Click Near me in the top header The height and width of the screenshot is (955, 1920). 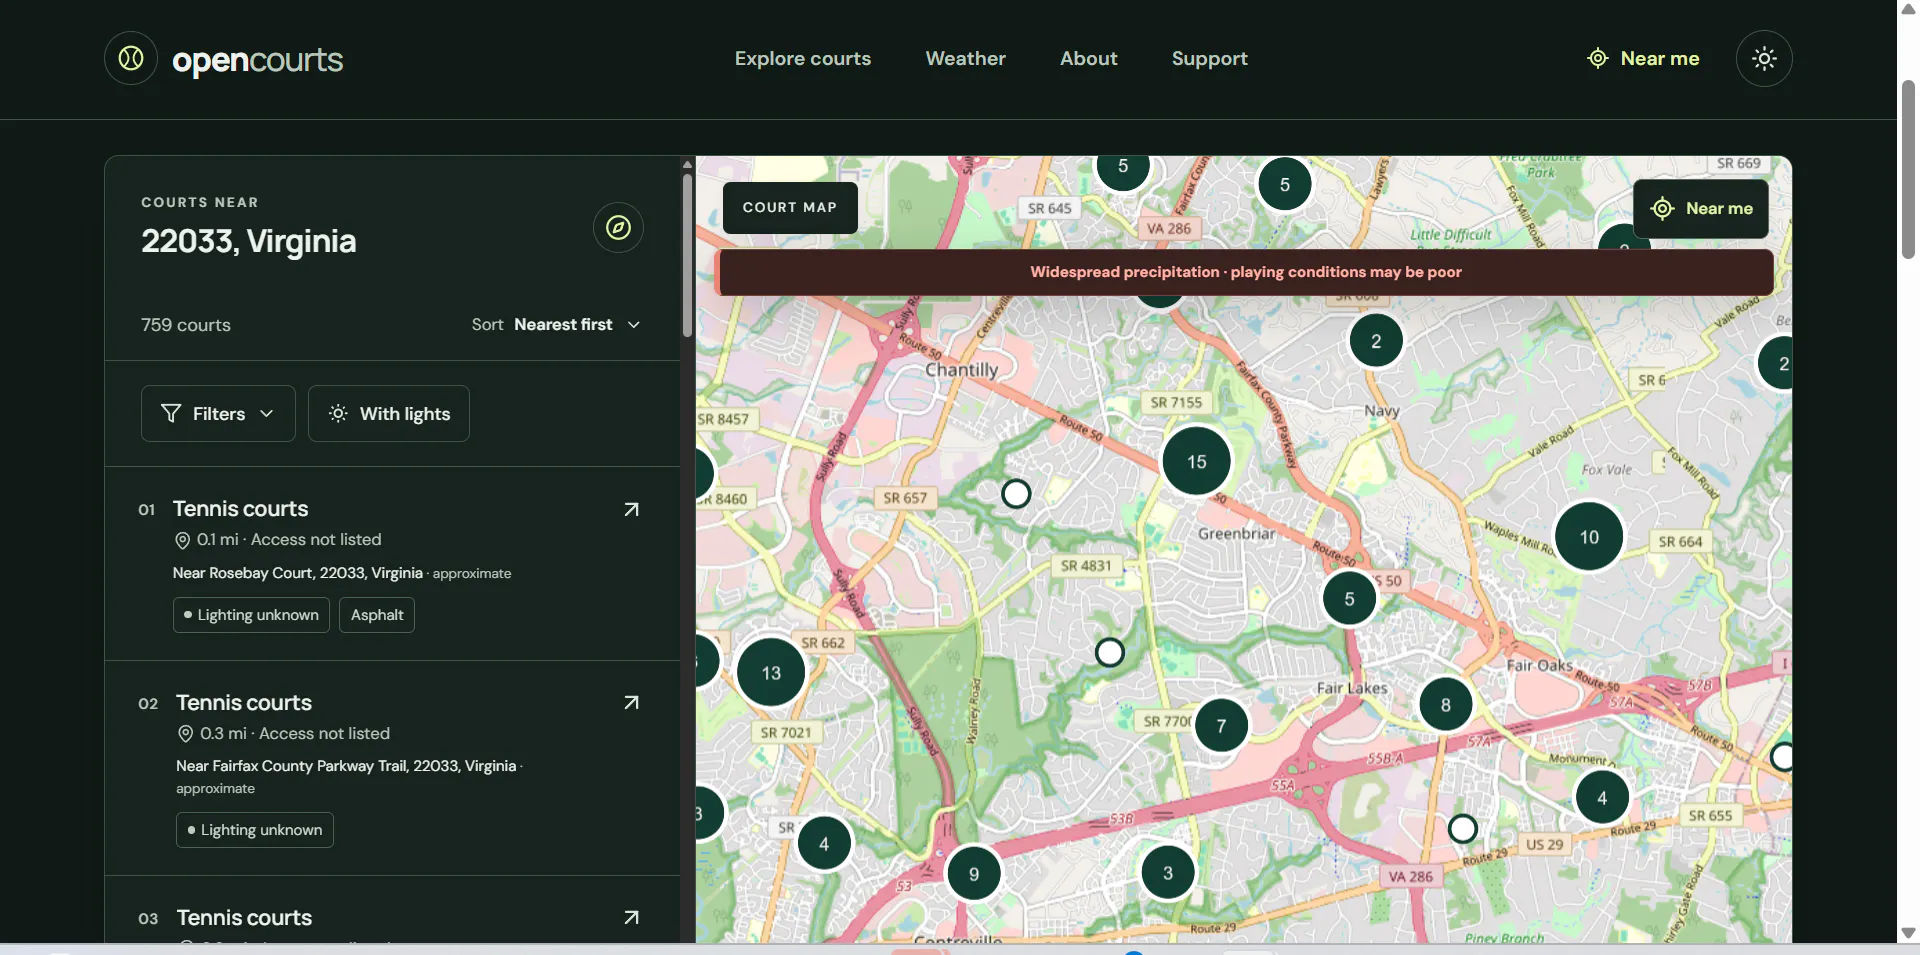(x=1643, y=58)
